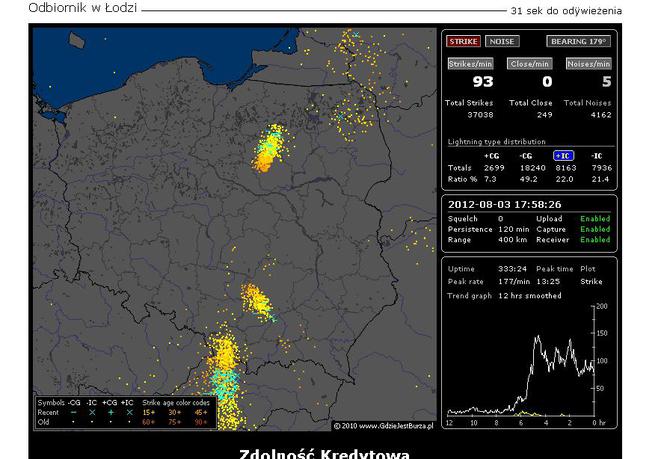This screenshot has height=459, width=664.
Task: Click the 0 hr label on graph axis
Action: pyautogui.click(x=597, y=423)
